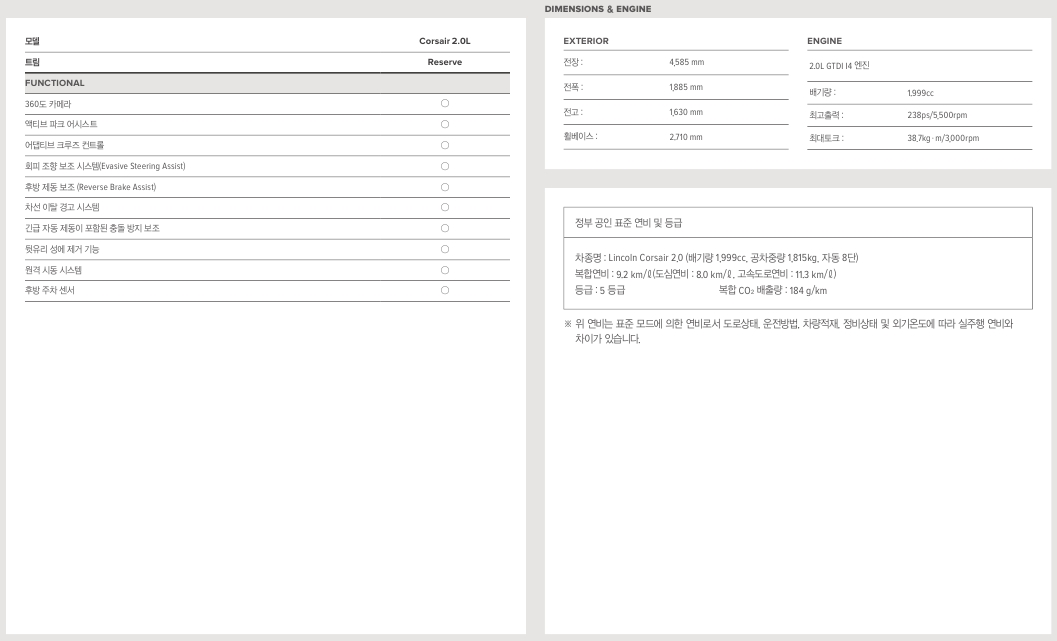Click the ※ fuel economy disclaimer note

click(788, 331)
